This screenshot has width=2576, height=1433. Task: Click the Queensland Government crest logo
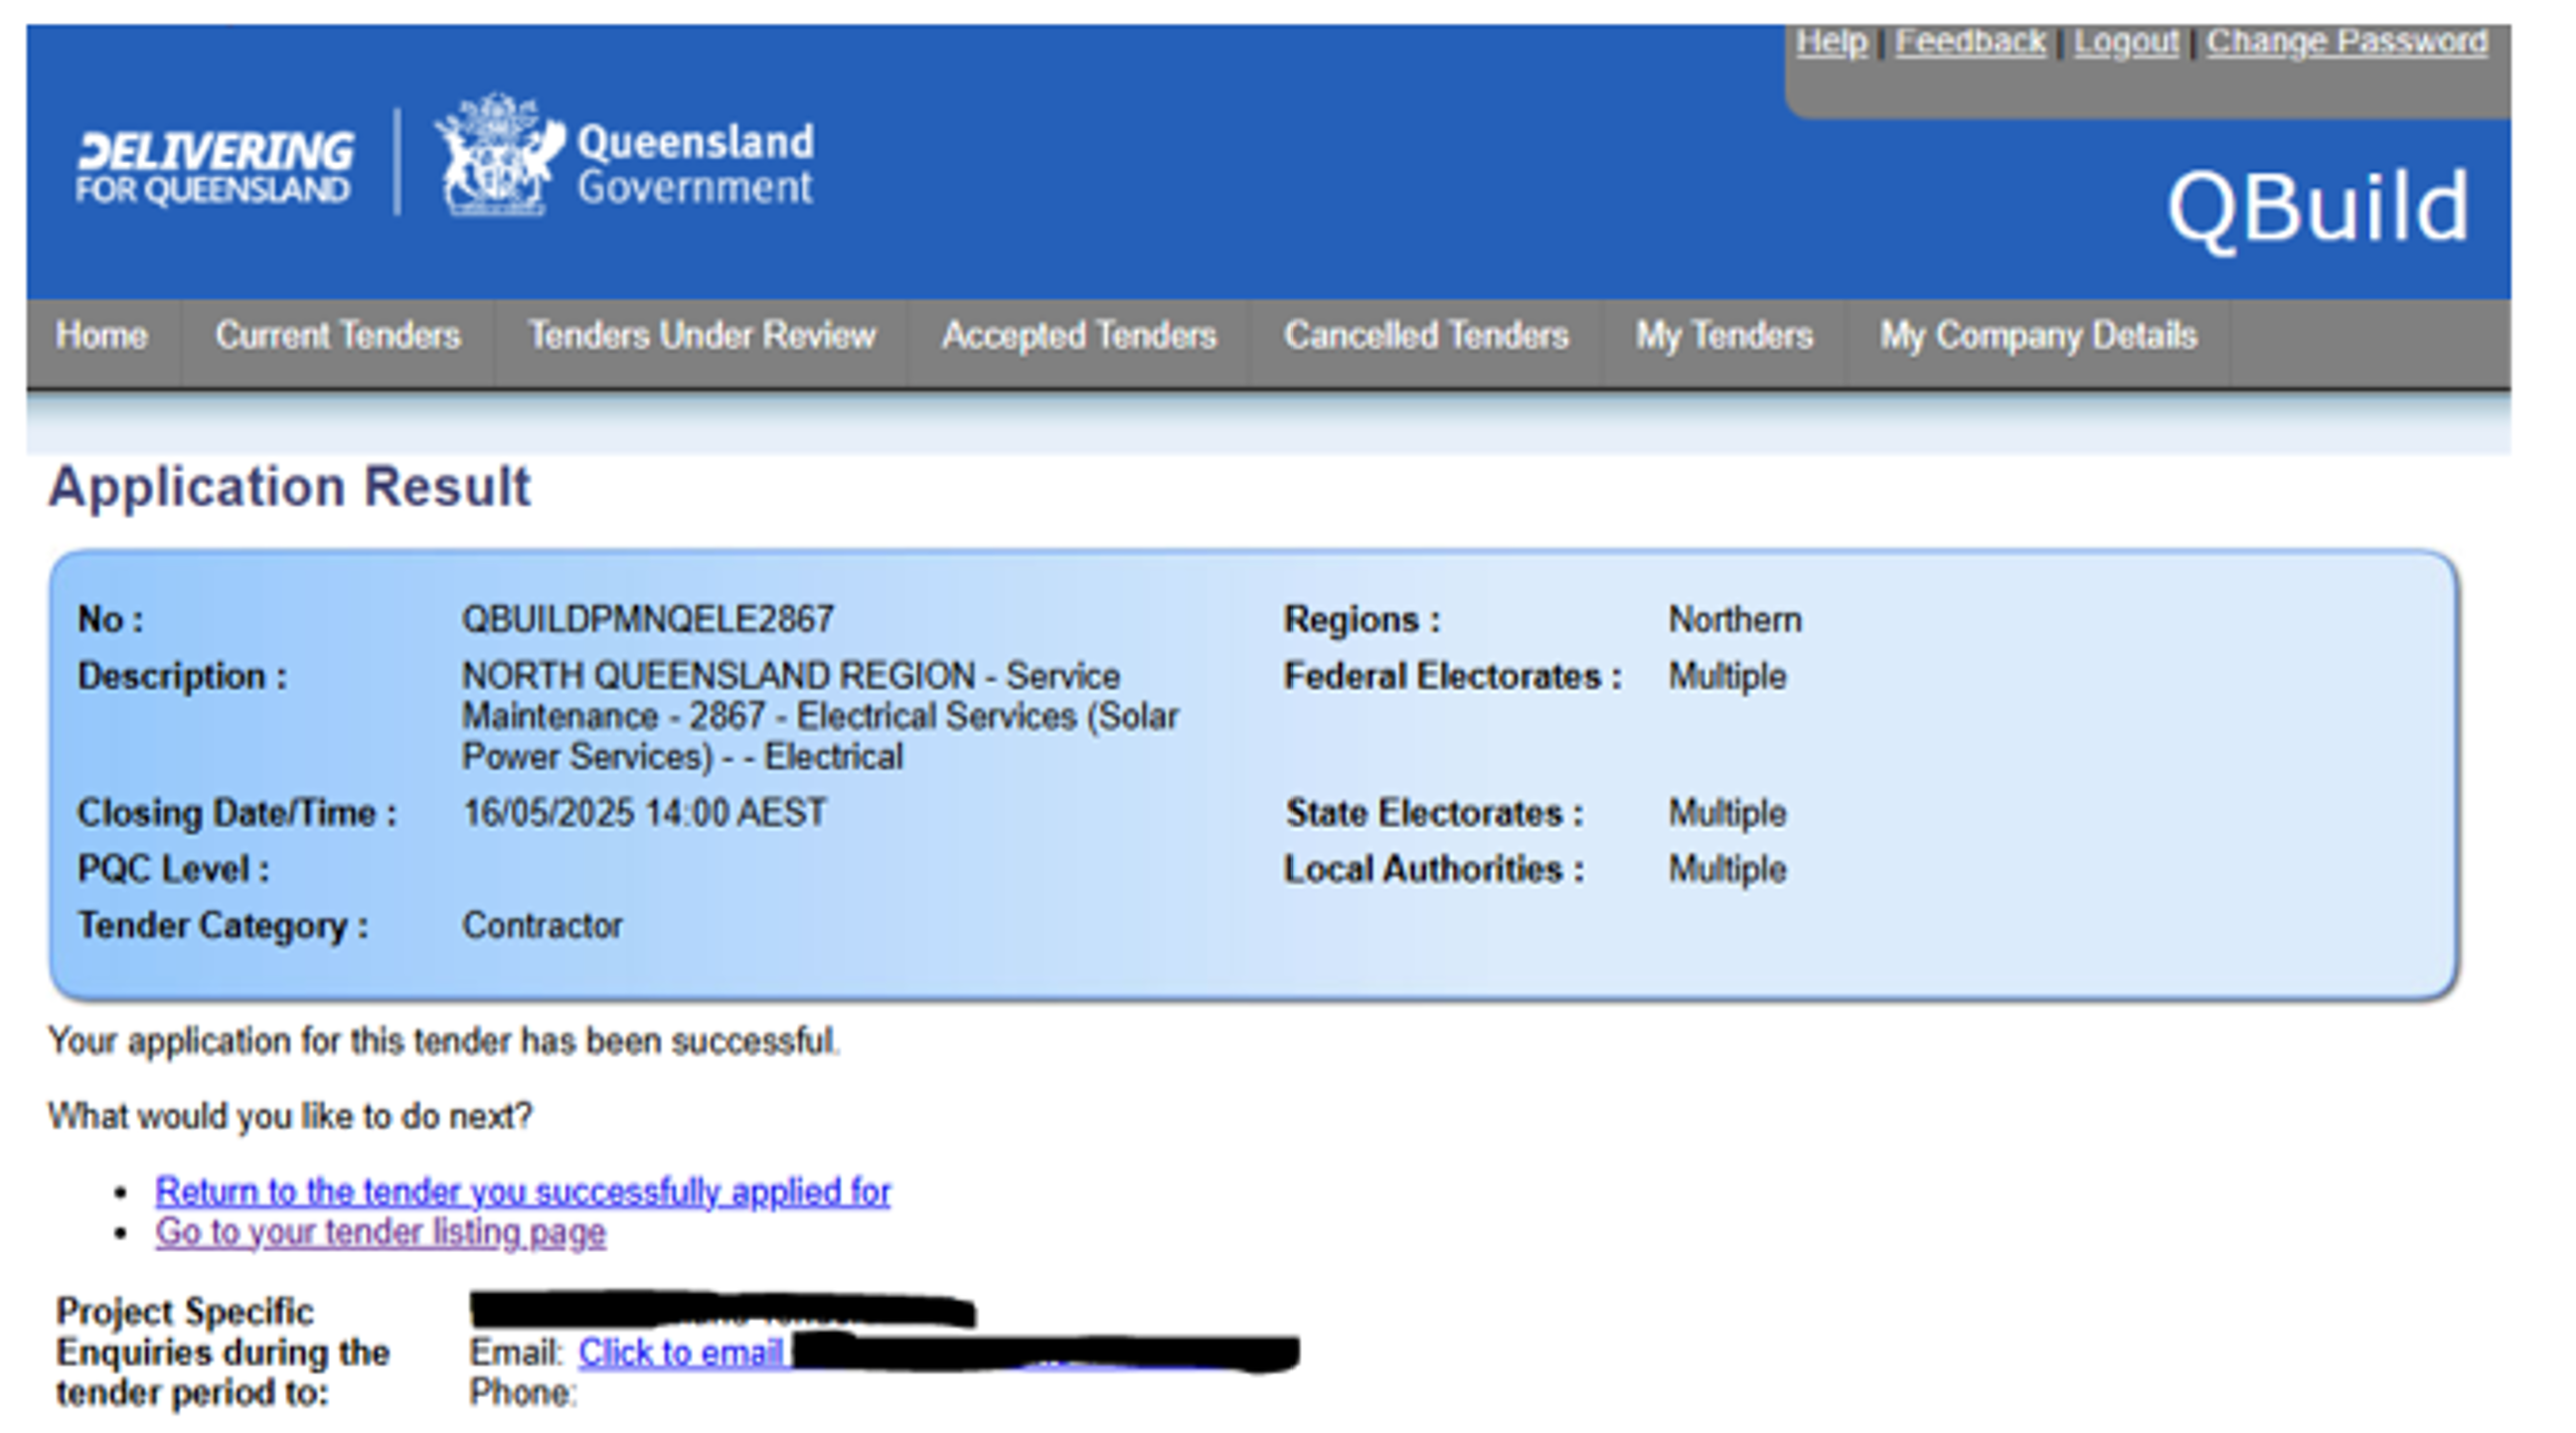click(x=497, y=156)
